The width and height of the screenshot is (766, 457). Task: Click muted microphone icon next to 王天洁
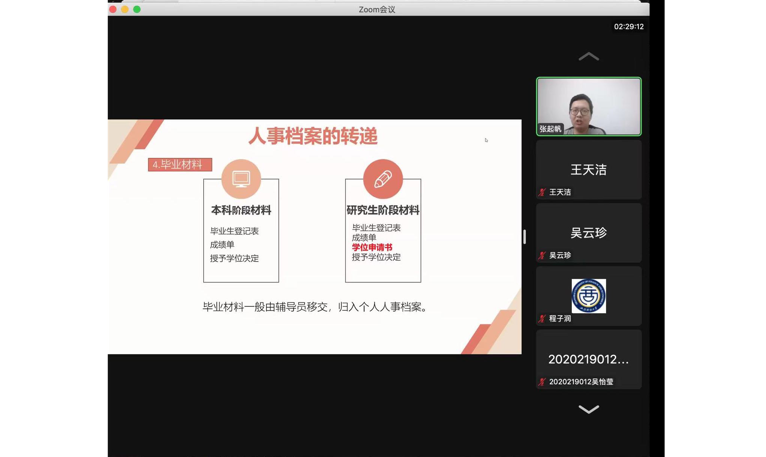coord(542,192)
